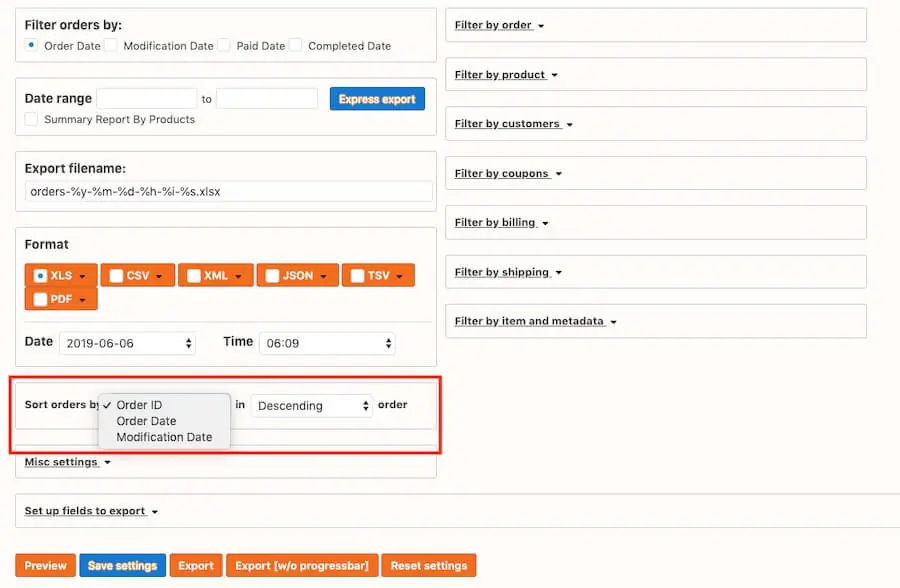Click the Reset settings button

[x=429, y=566]
